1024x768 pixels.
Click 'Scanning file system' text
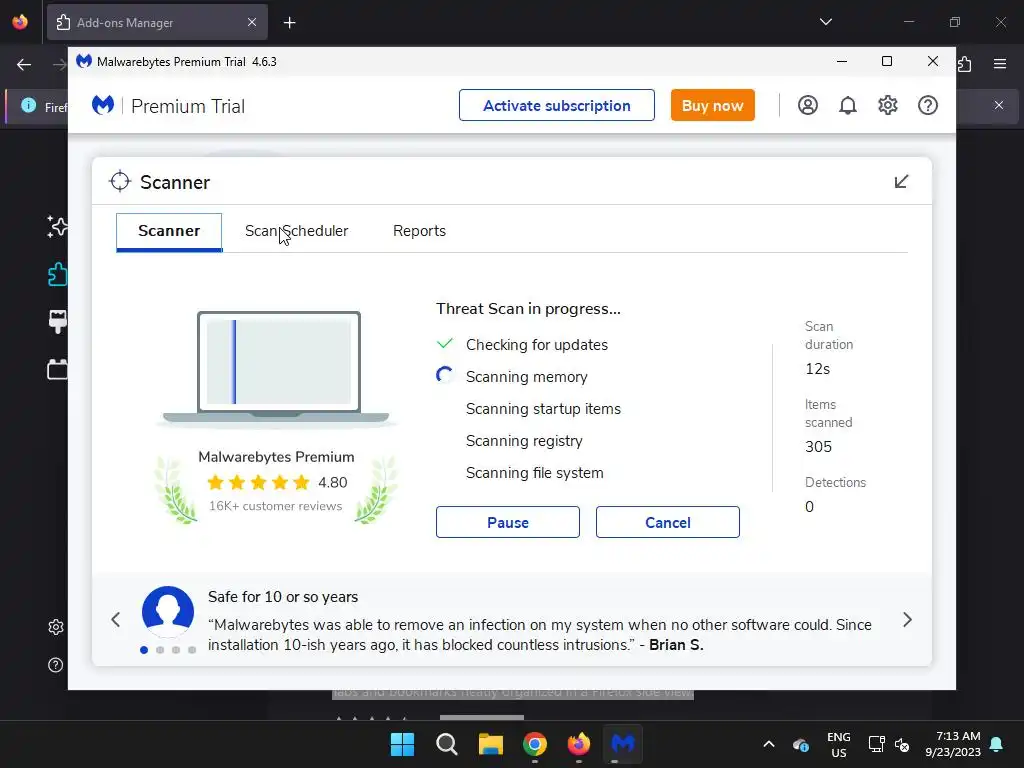click(x=534, y=473)
